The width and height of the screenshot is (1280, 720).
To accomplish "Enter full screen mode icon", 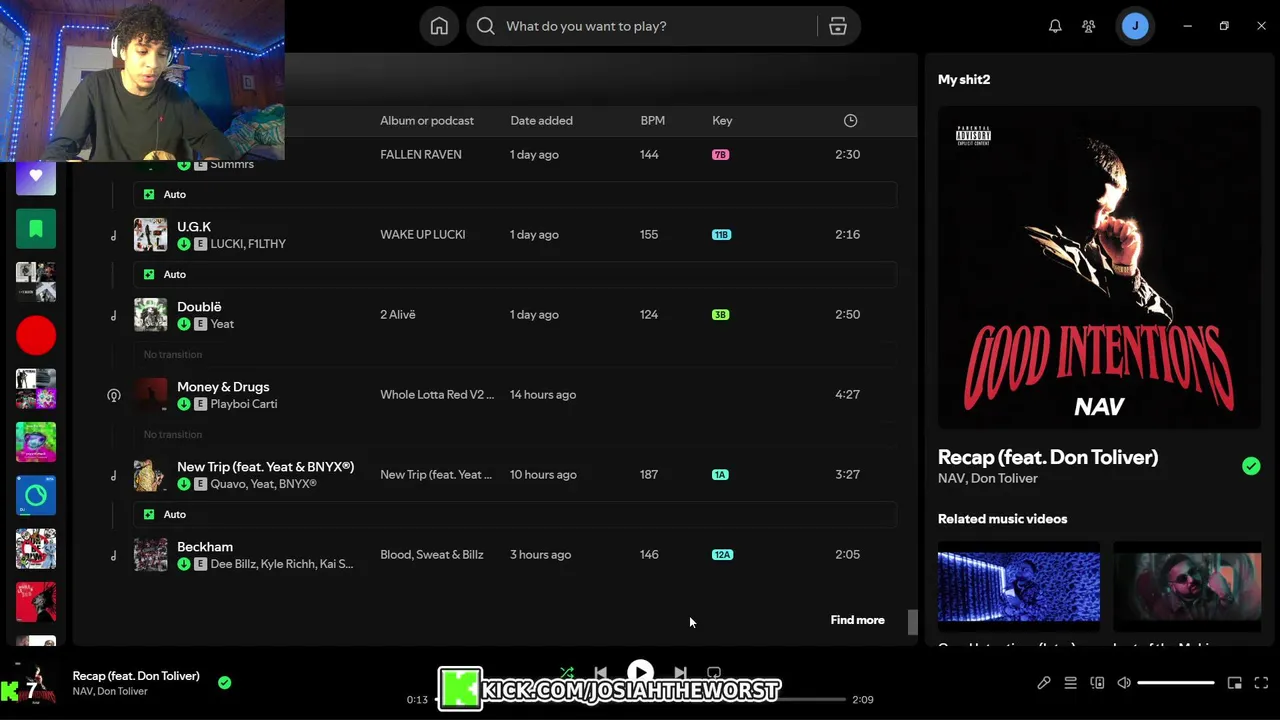I will click(x=1261, y=683).
